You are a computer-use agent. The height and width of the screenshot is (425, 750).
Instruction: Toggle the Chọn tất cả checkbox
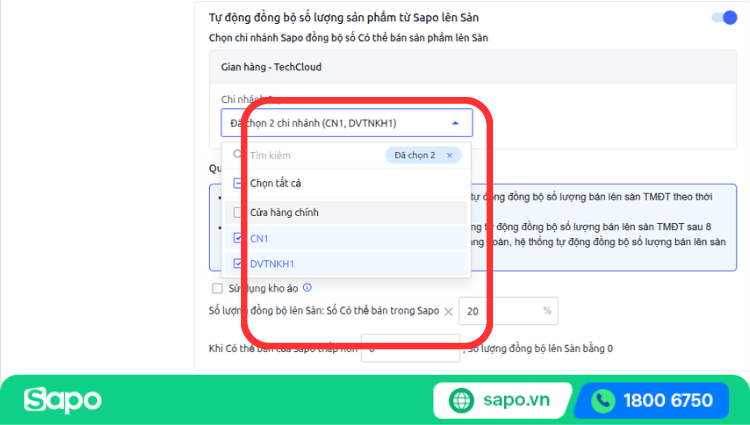238,183
